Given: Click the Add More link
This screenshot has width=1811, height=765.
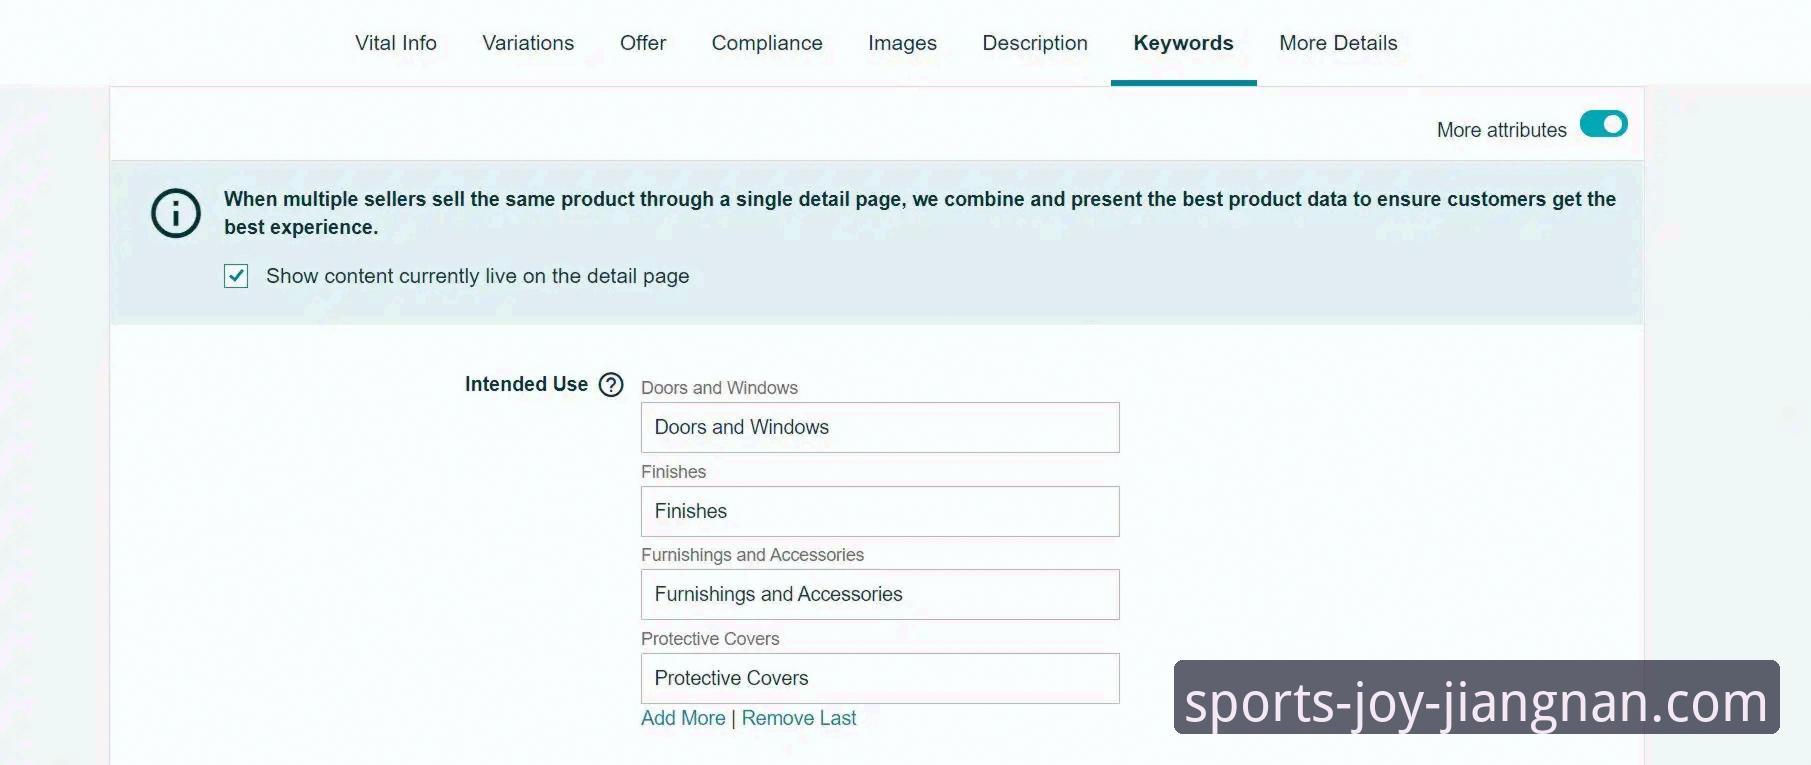Looking at the screenshot, I should [x=683, y=718].
